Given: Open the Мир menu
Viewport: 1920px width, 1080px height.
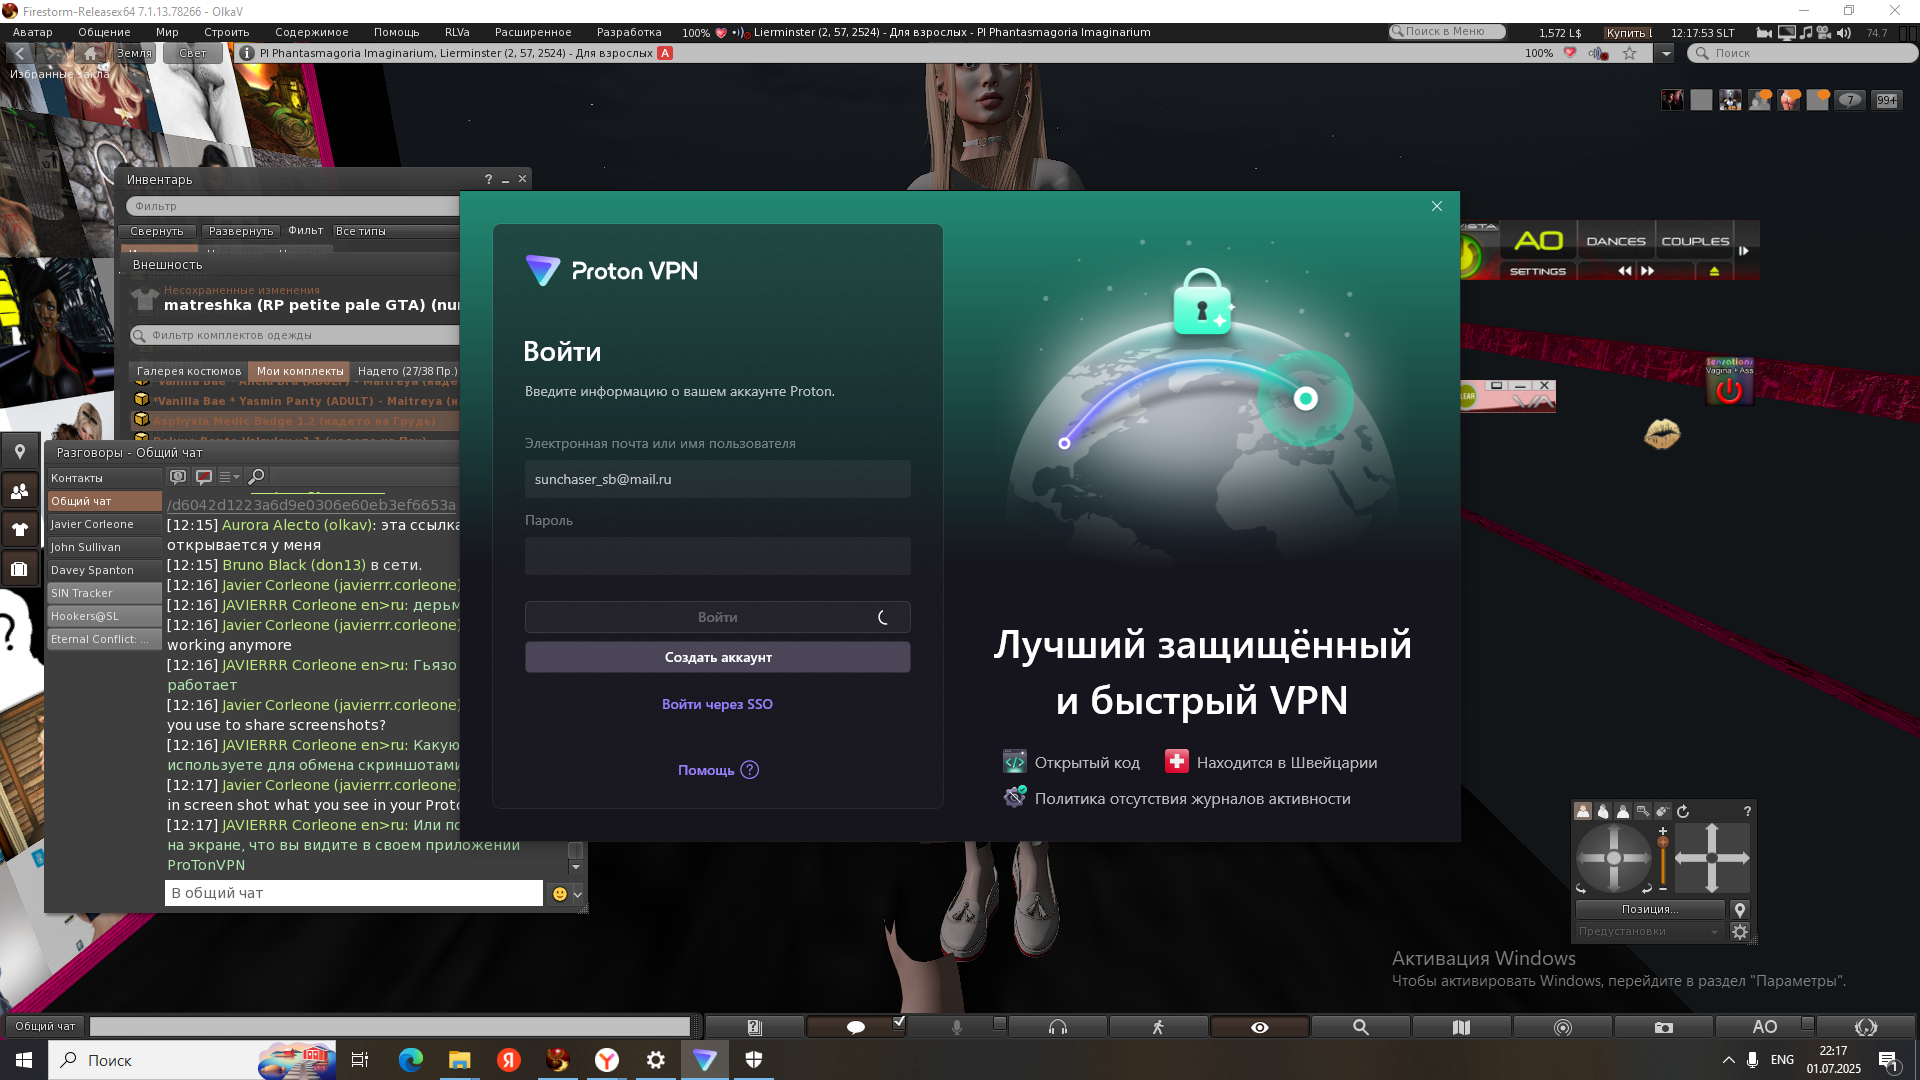Looking at the screenshot, I should (x=167, y=32).
